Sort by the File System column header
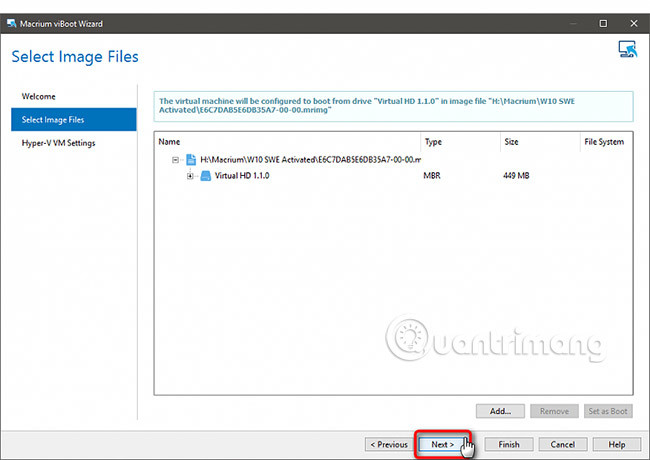The height and width of the screenshot is (460, 650). (x=606, y=142)
